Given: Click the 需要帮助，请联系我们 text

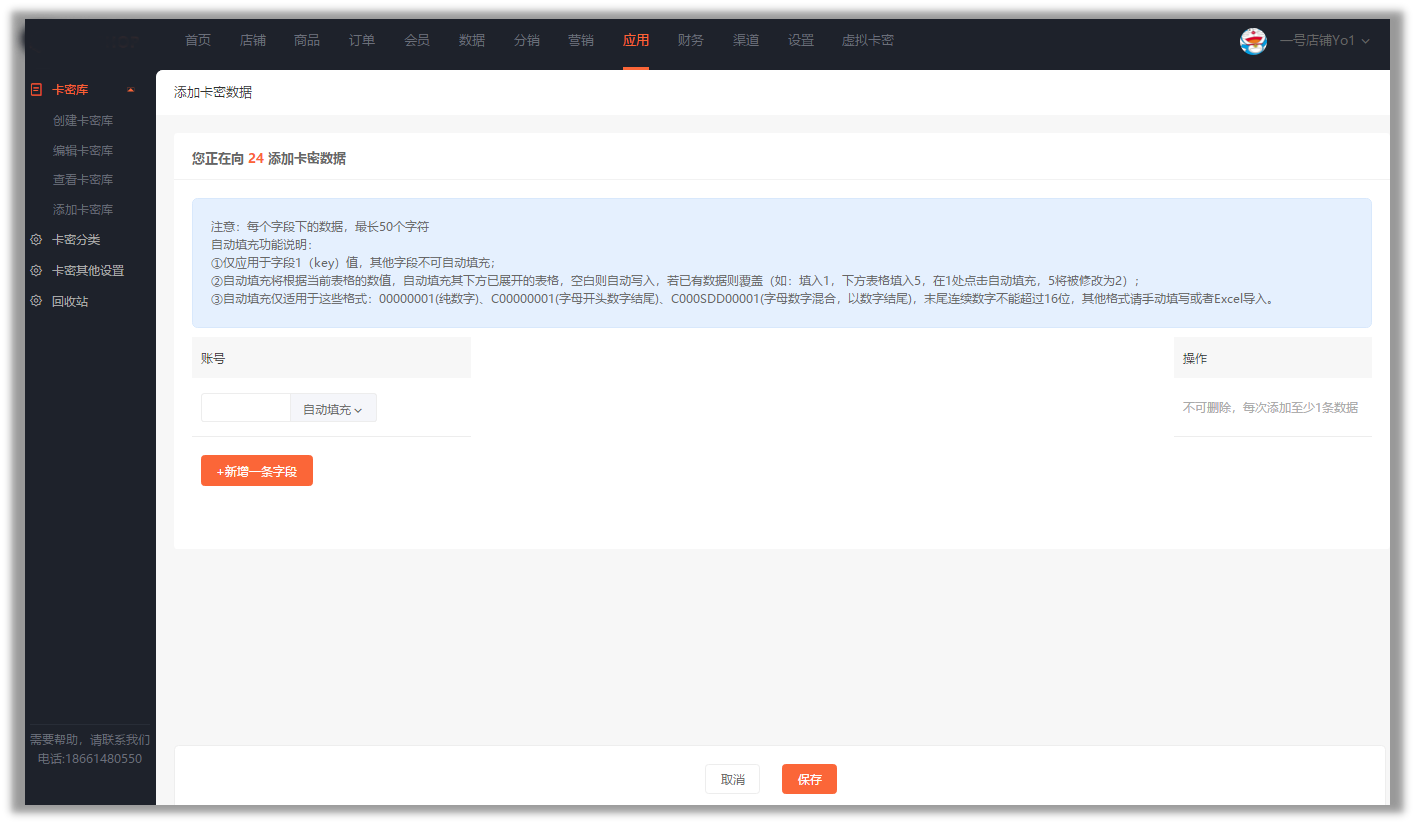Looking at the screenshot, I should pos(90,740).
